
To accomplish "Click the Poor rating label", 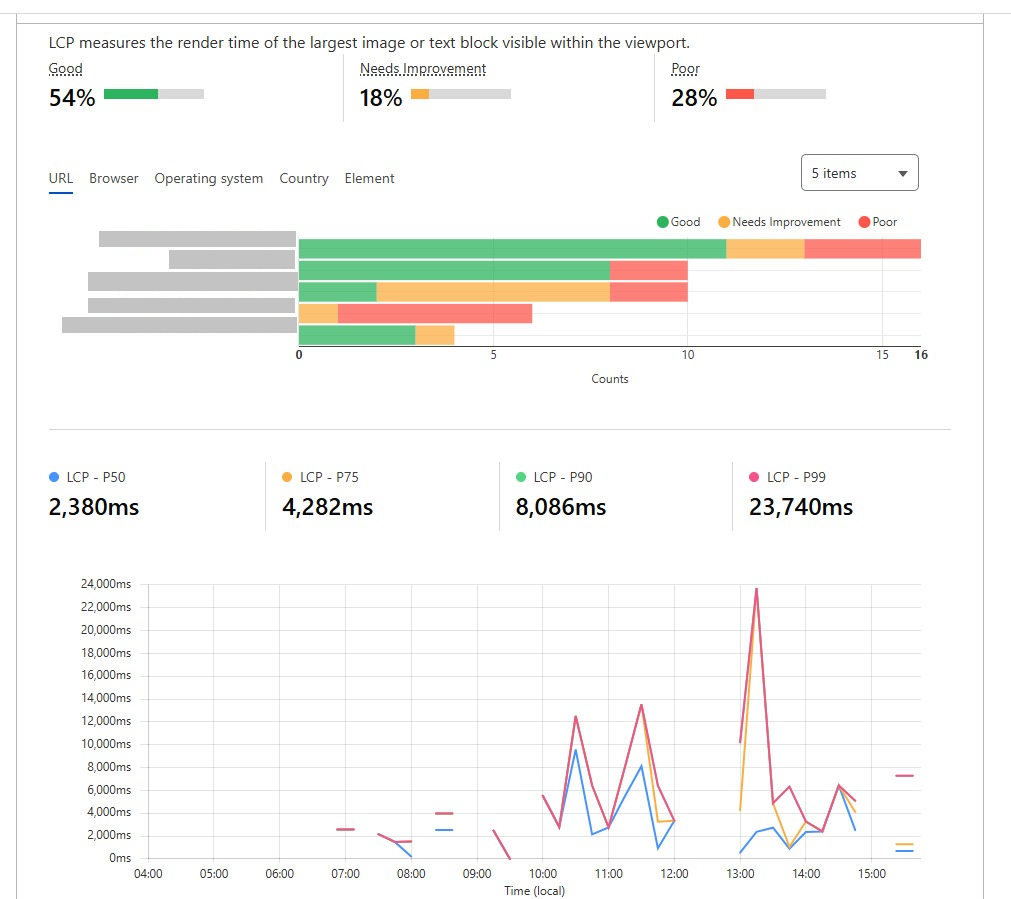I will 685,68.
